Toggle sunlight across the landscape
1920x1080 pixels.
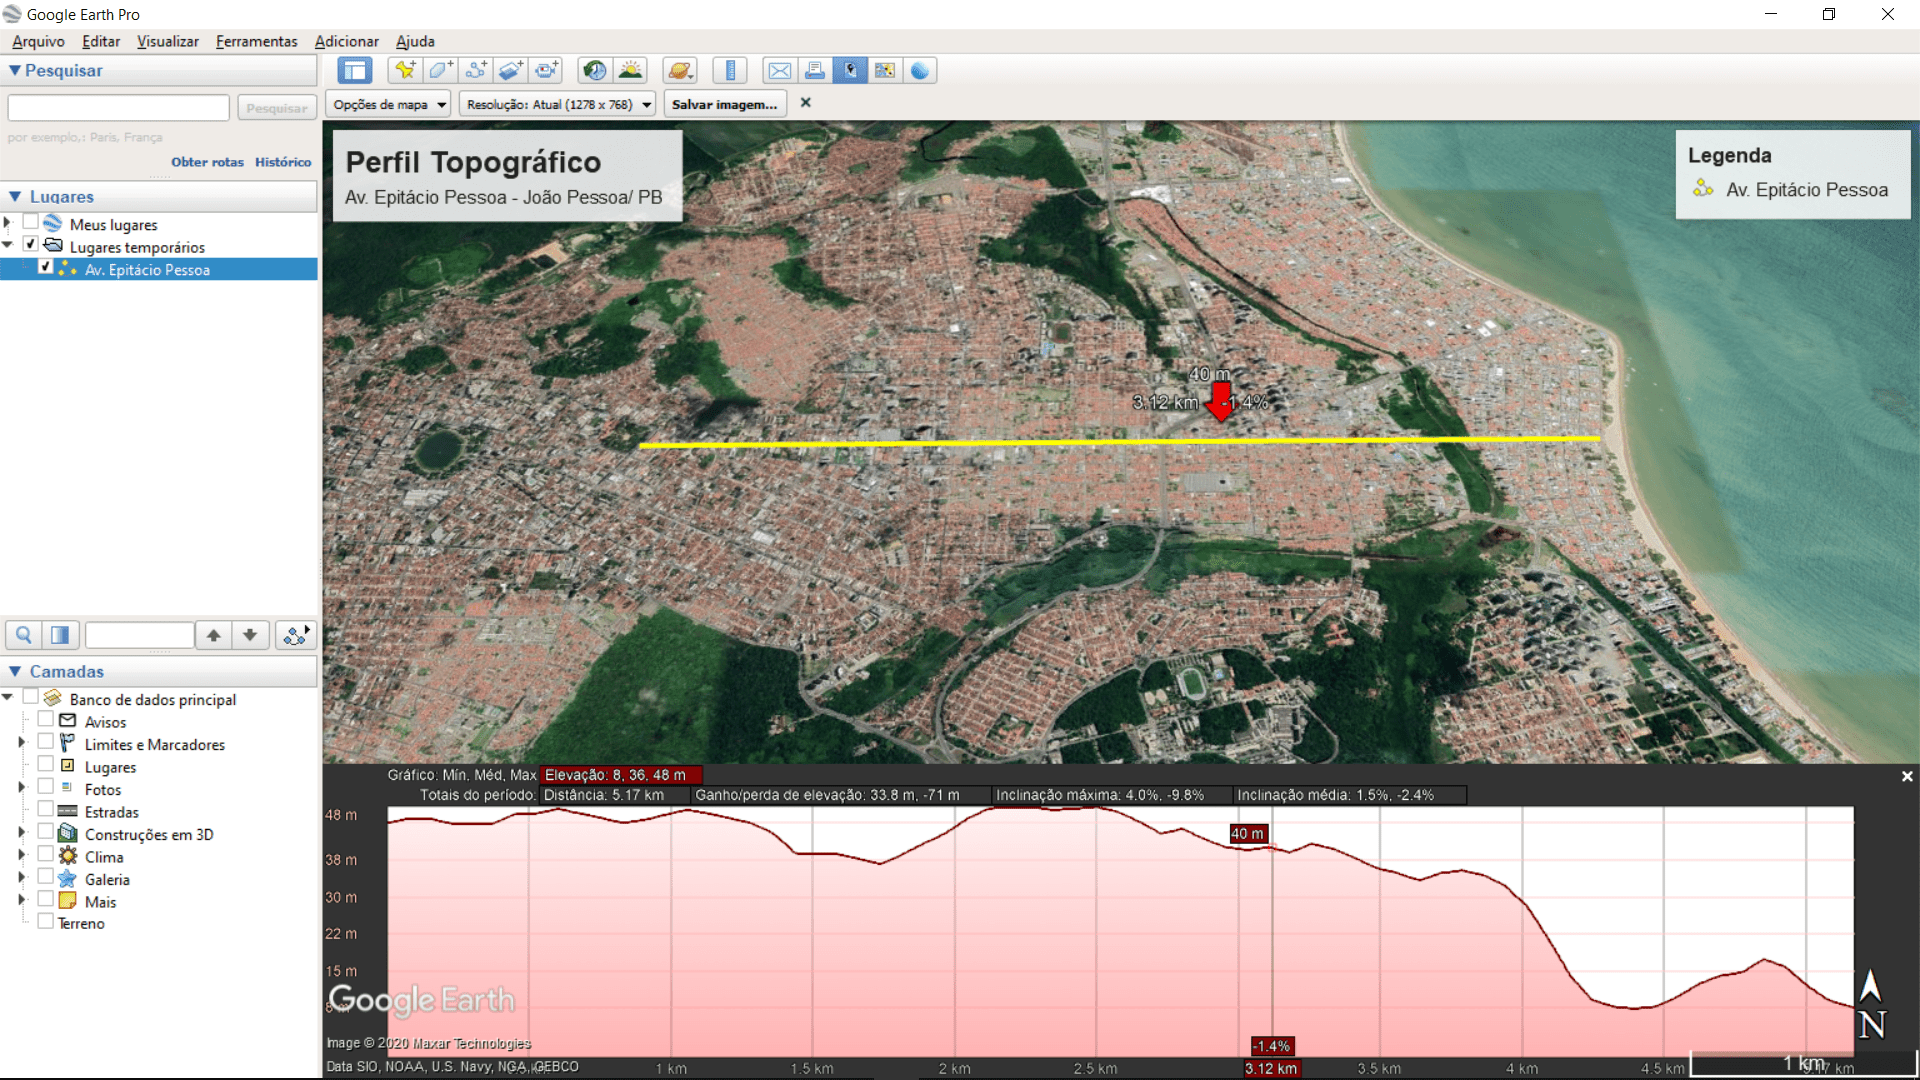631,70
